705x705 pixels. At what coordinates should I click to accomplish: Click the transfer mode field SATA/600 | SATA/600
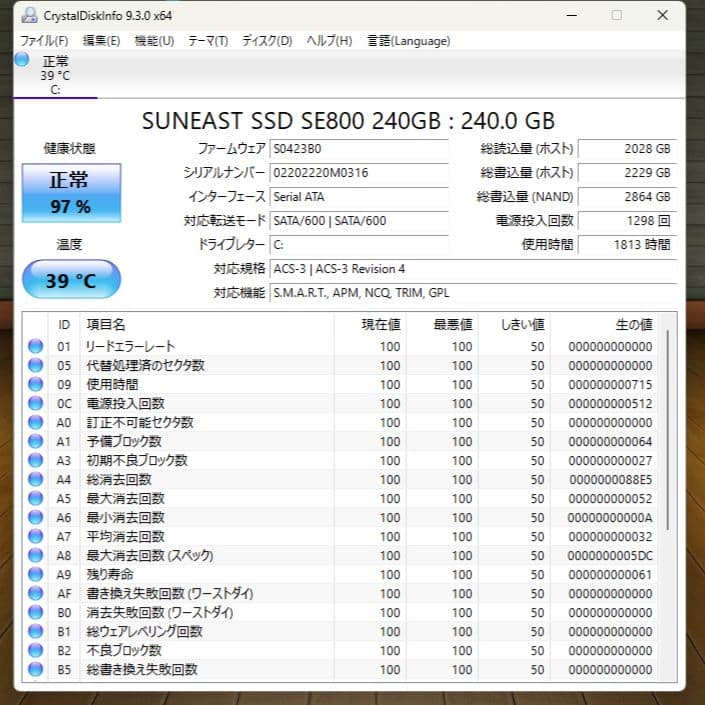click(x=359, y=220)
